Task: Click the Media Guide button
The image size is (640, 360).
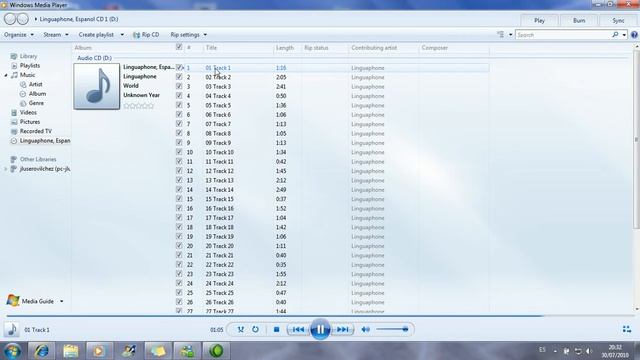Action: 30,301
